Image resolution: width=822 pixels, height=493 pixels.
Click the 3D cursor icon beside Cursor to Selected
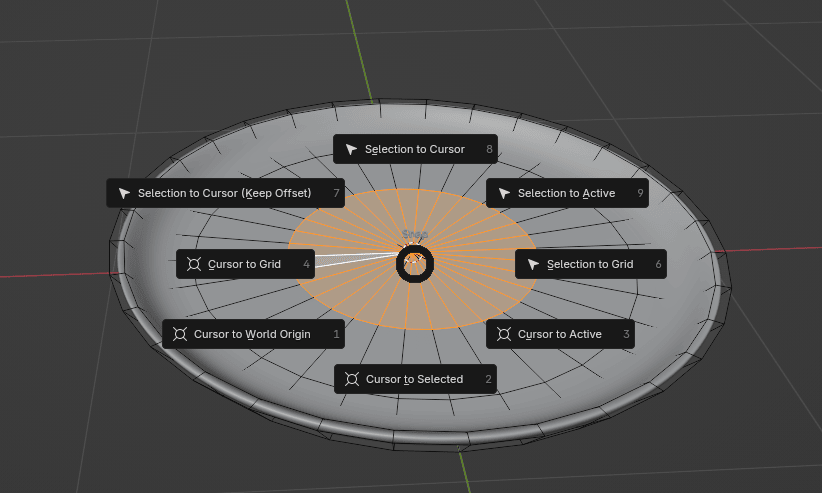(x=352, y=379)
